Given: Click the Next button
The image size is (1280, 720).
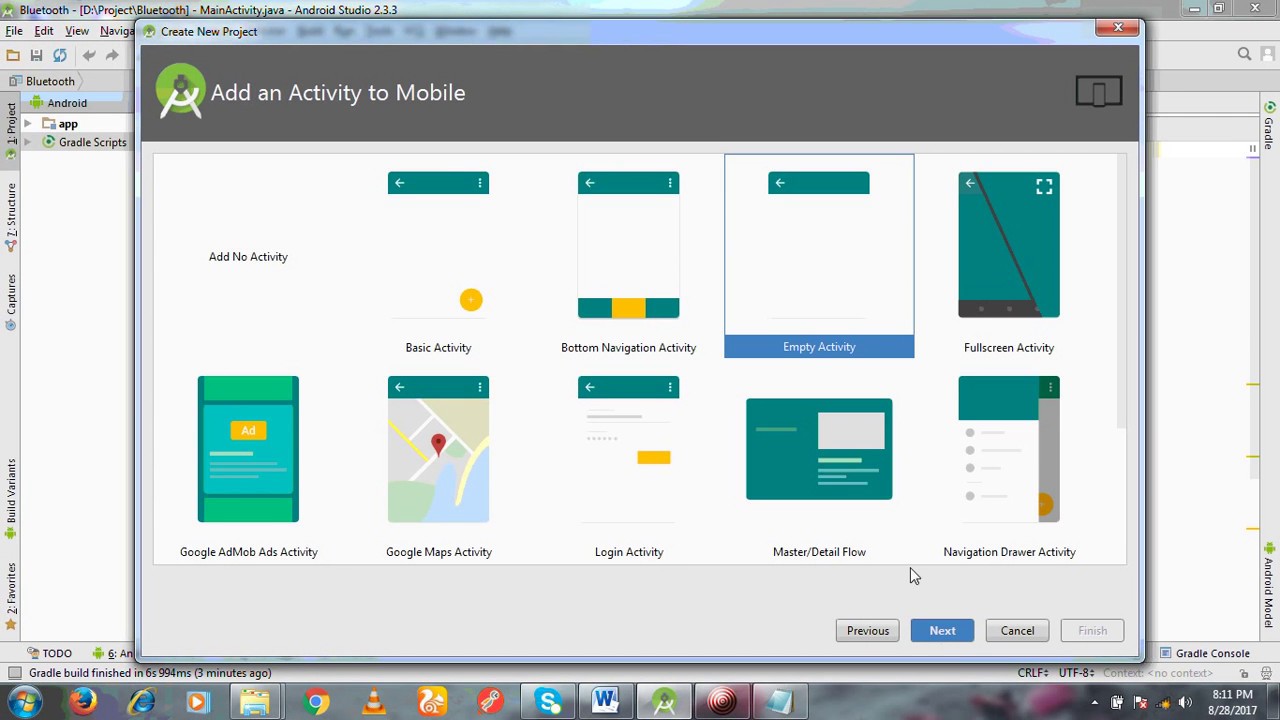Looking at the screenshot, I should click(942, 631).
